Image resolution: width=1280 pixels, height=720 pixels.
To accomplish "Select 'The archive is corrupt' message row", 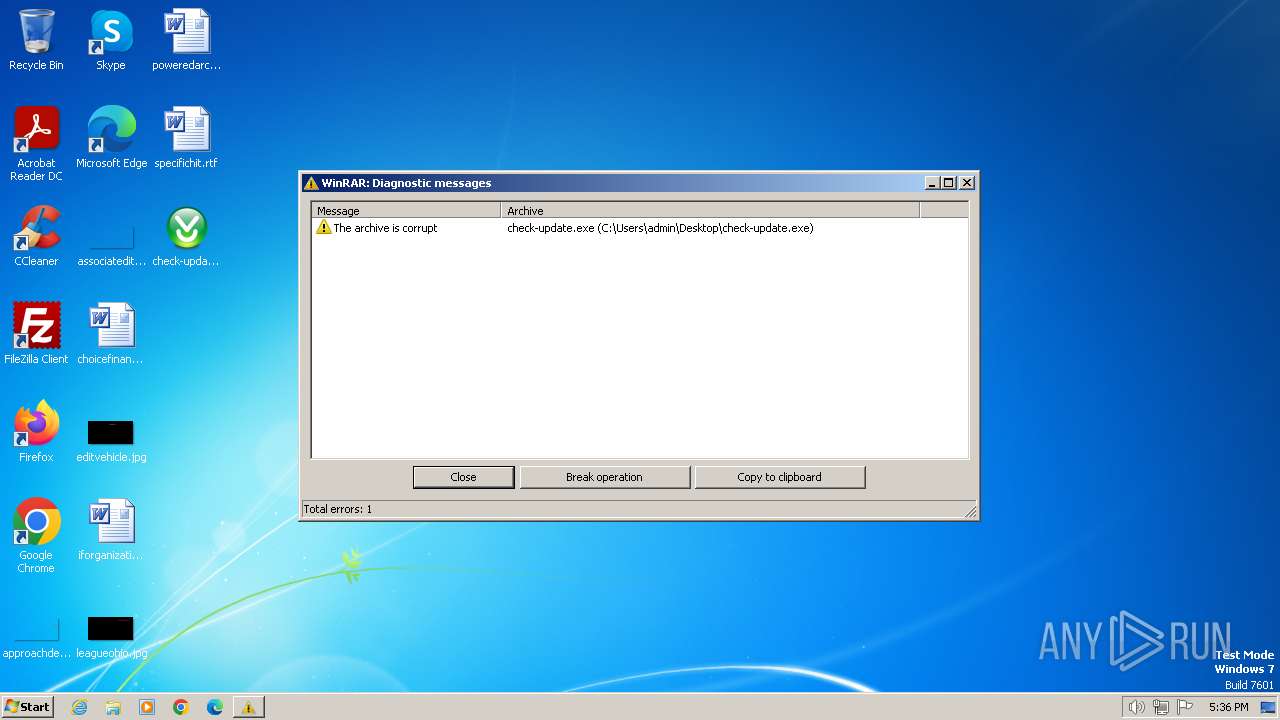I will pyautogui.click(x=640, y=228).
